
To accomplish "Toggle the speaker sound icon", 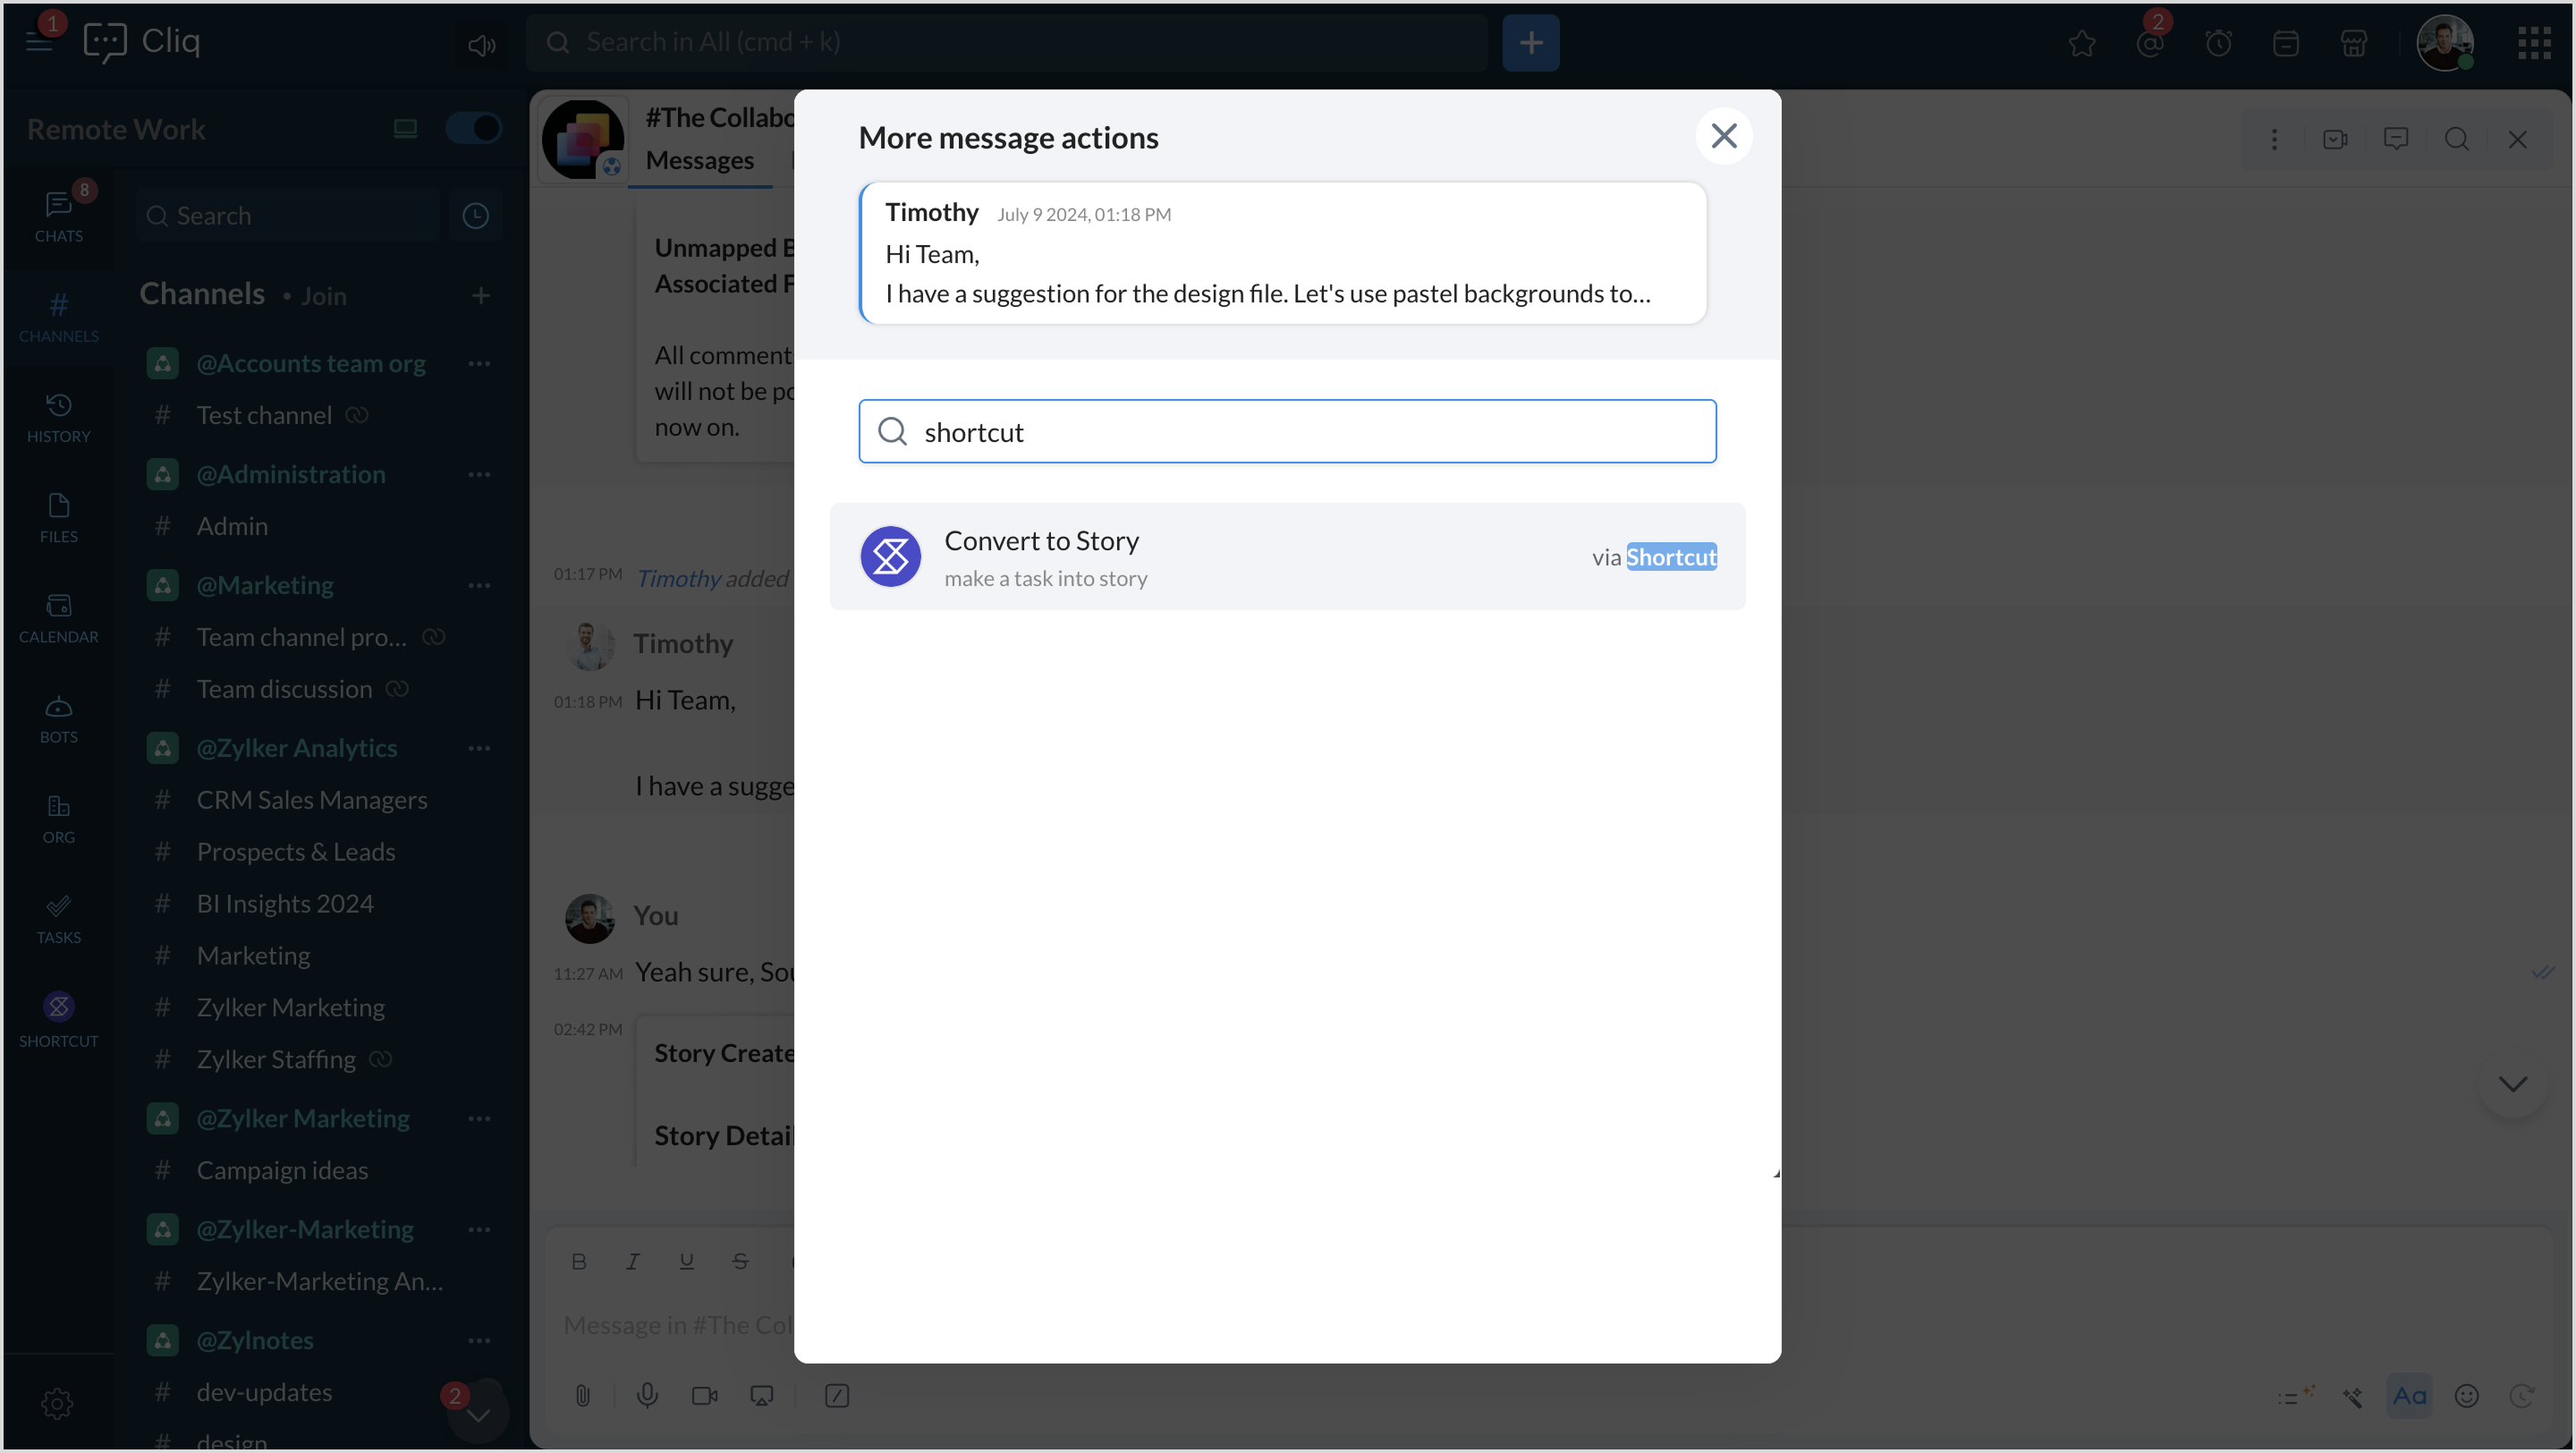I will click(x=481, y=44).
